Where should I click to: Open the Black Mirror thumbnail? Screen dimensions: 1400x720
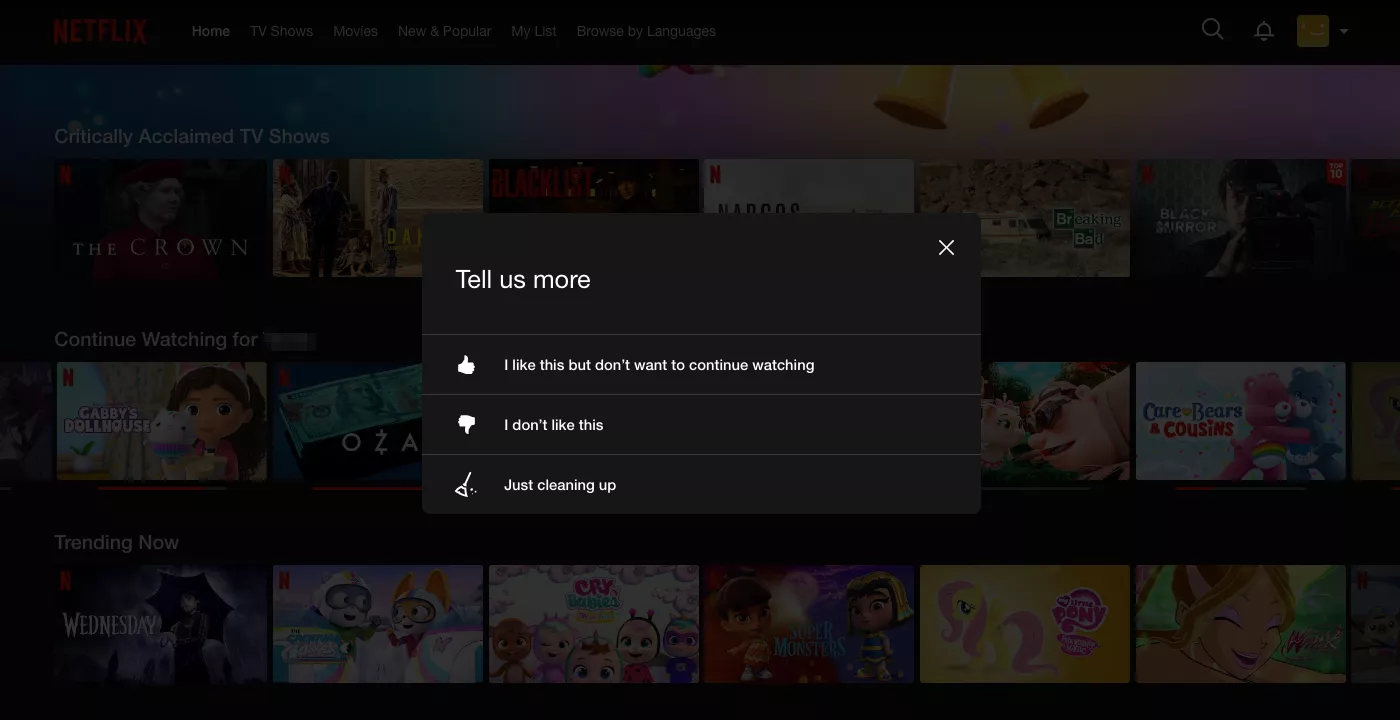(1240, 218)
